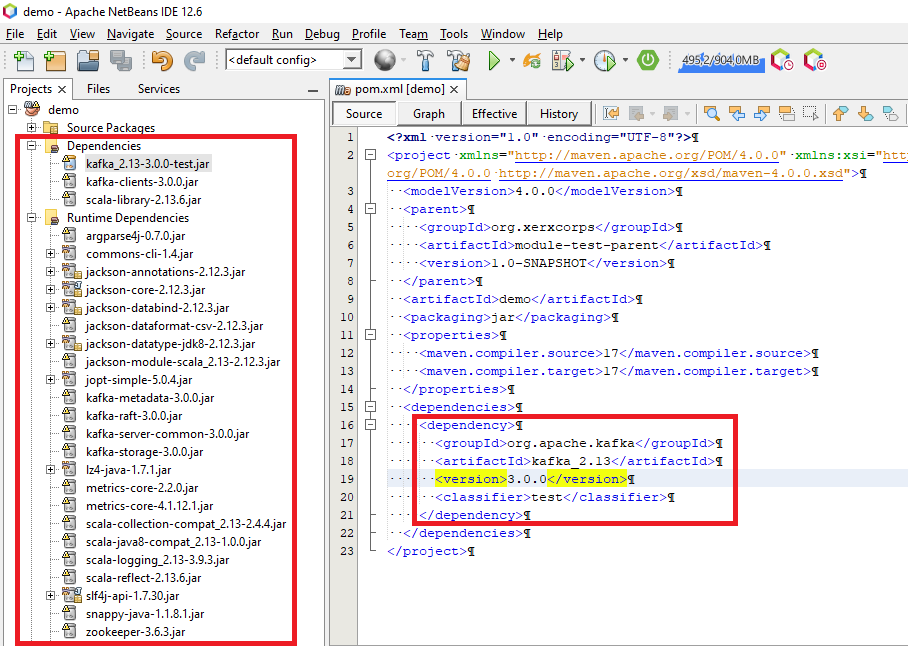Select zookeeper-3.6.3.jar in tree
This screenshot has height=646, width=908.
coord(136,632)
